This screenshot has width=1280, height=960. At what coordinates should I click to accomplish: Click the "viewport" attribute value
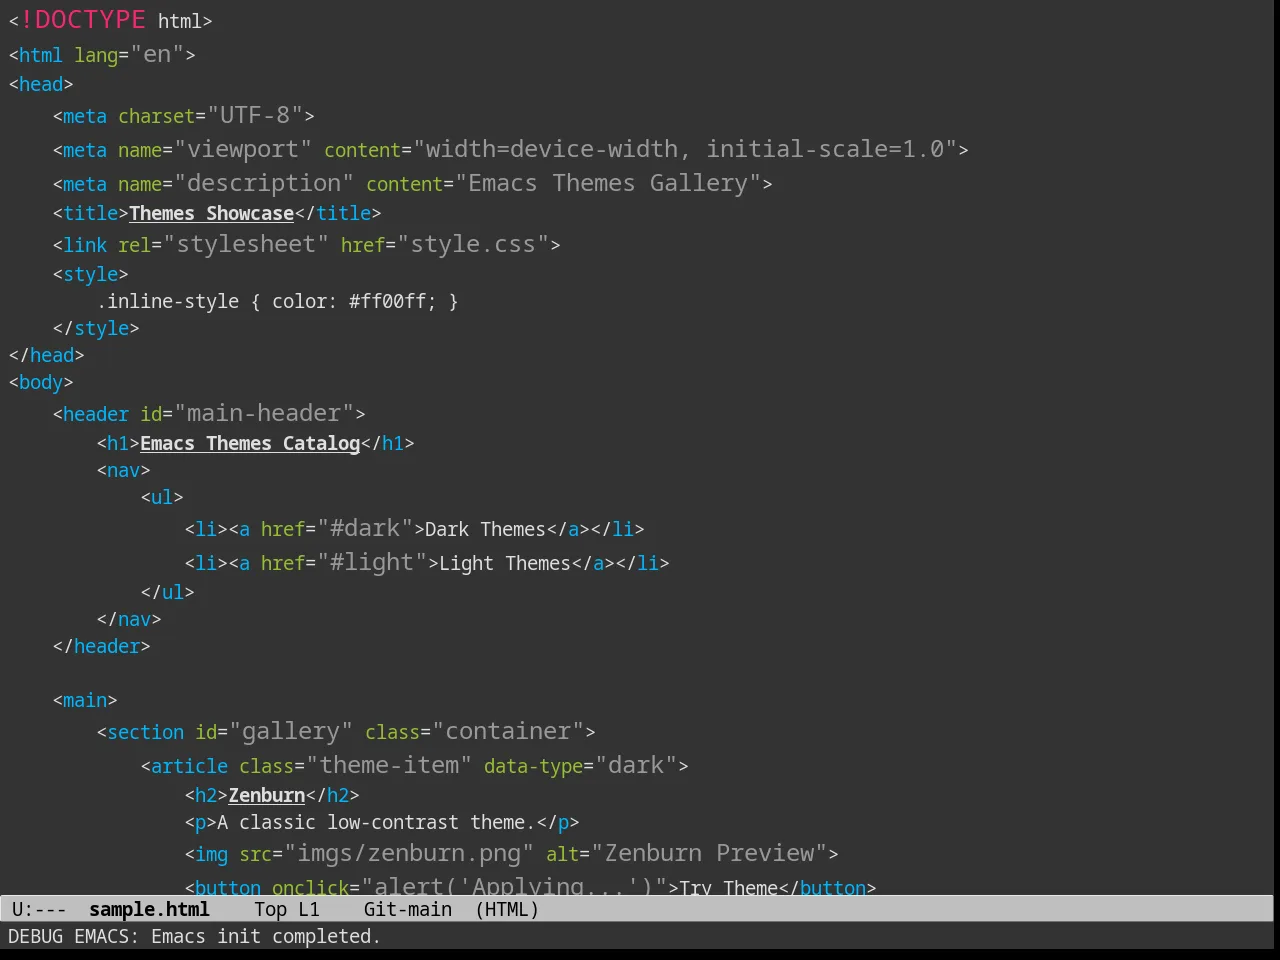point(243,149)
